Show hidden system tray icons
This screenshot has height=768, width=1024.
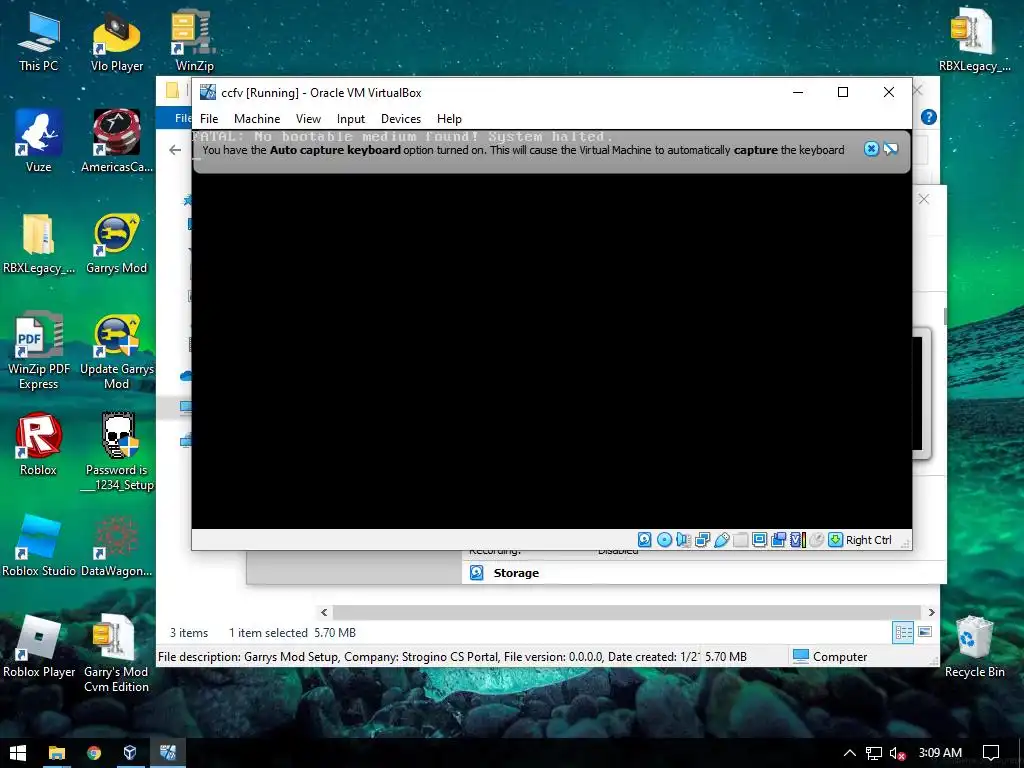click(x=850, y=753)
